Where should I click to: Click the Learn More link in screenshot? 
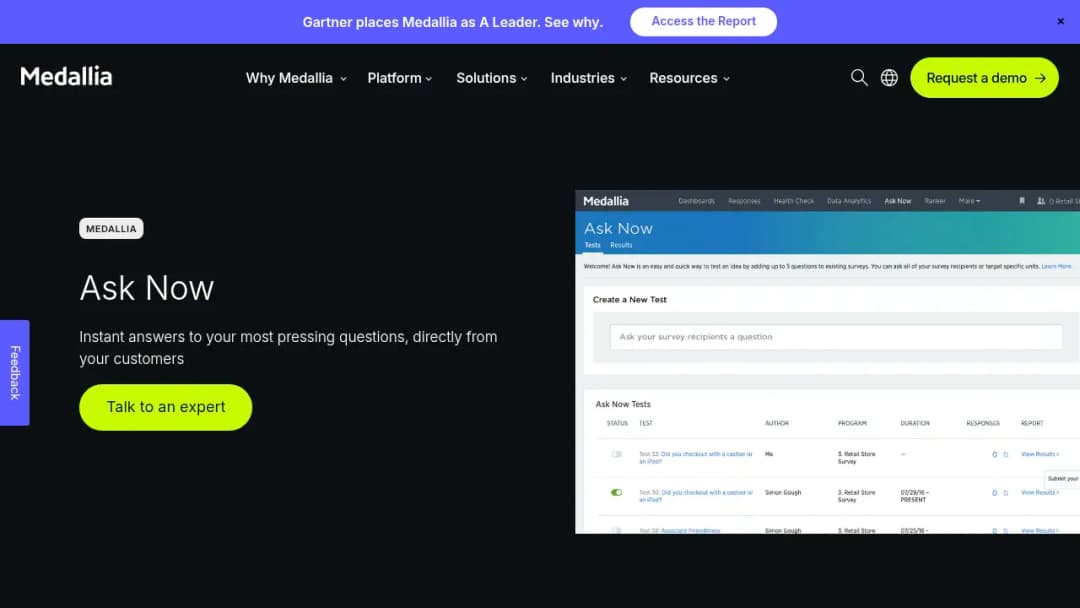coord(1056,266)
